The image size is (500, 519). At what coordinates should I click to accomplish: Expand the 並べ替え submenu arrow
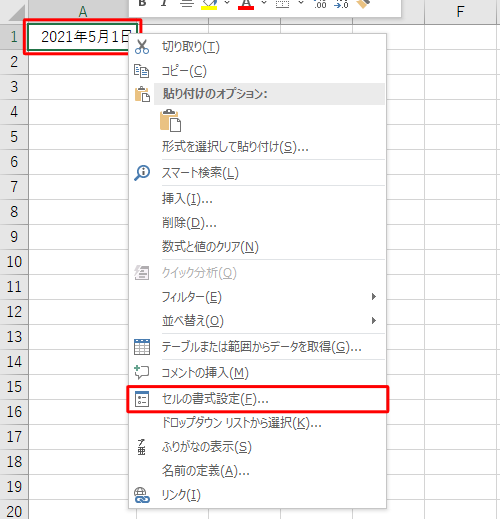pyautogui.click(x=374, y=320)
